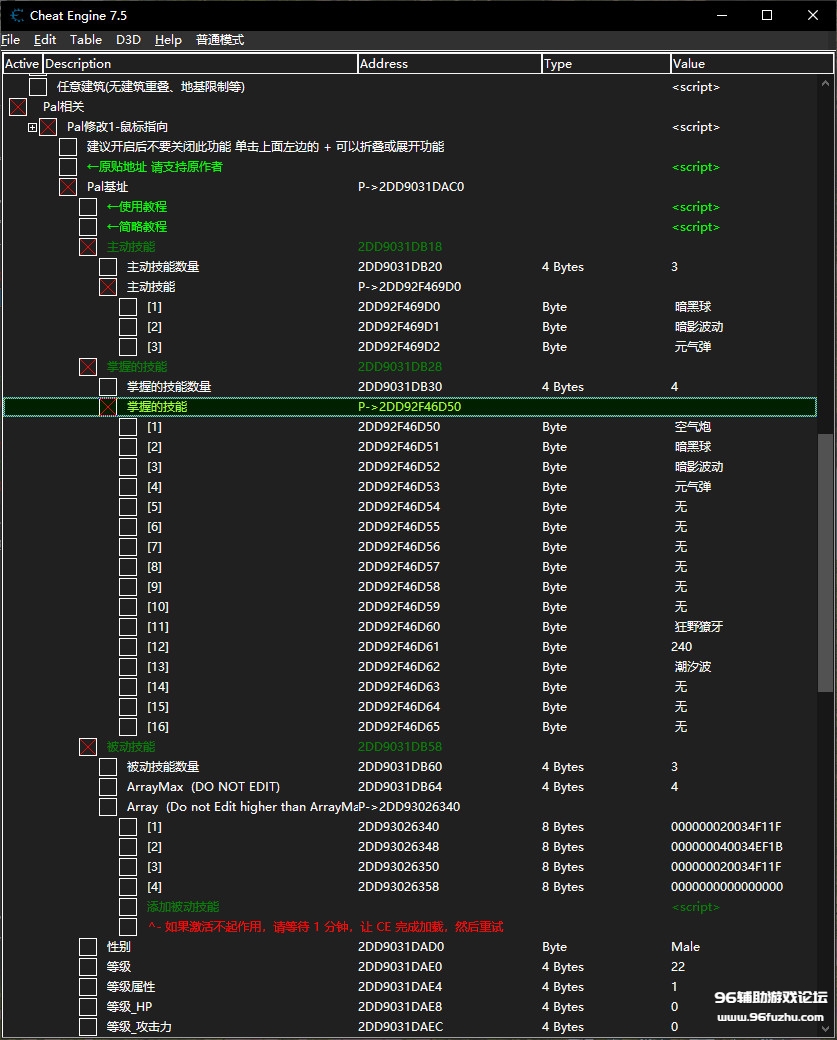The image size is (837, 1040).
Task: Click the vertical scrollbar thumb
Action: [x=825, y=560]
